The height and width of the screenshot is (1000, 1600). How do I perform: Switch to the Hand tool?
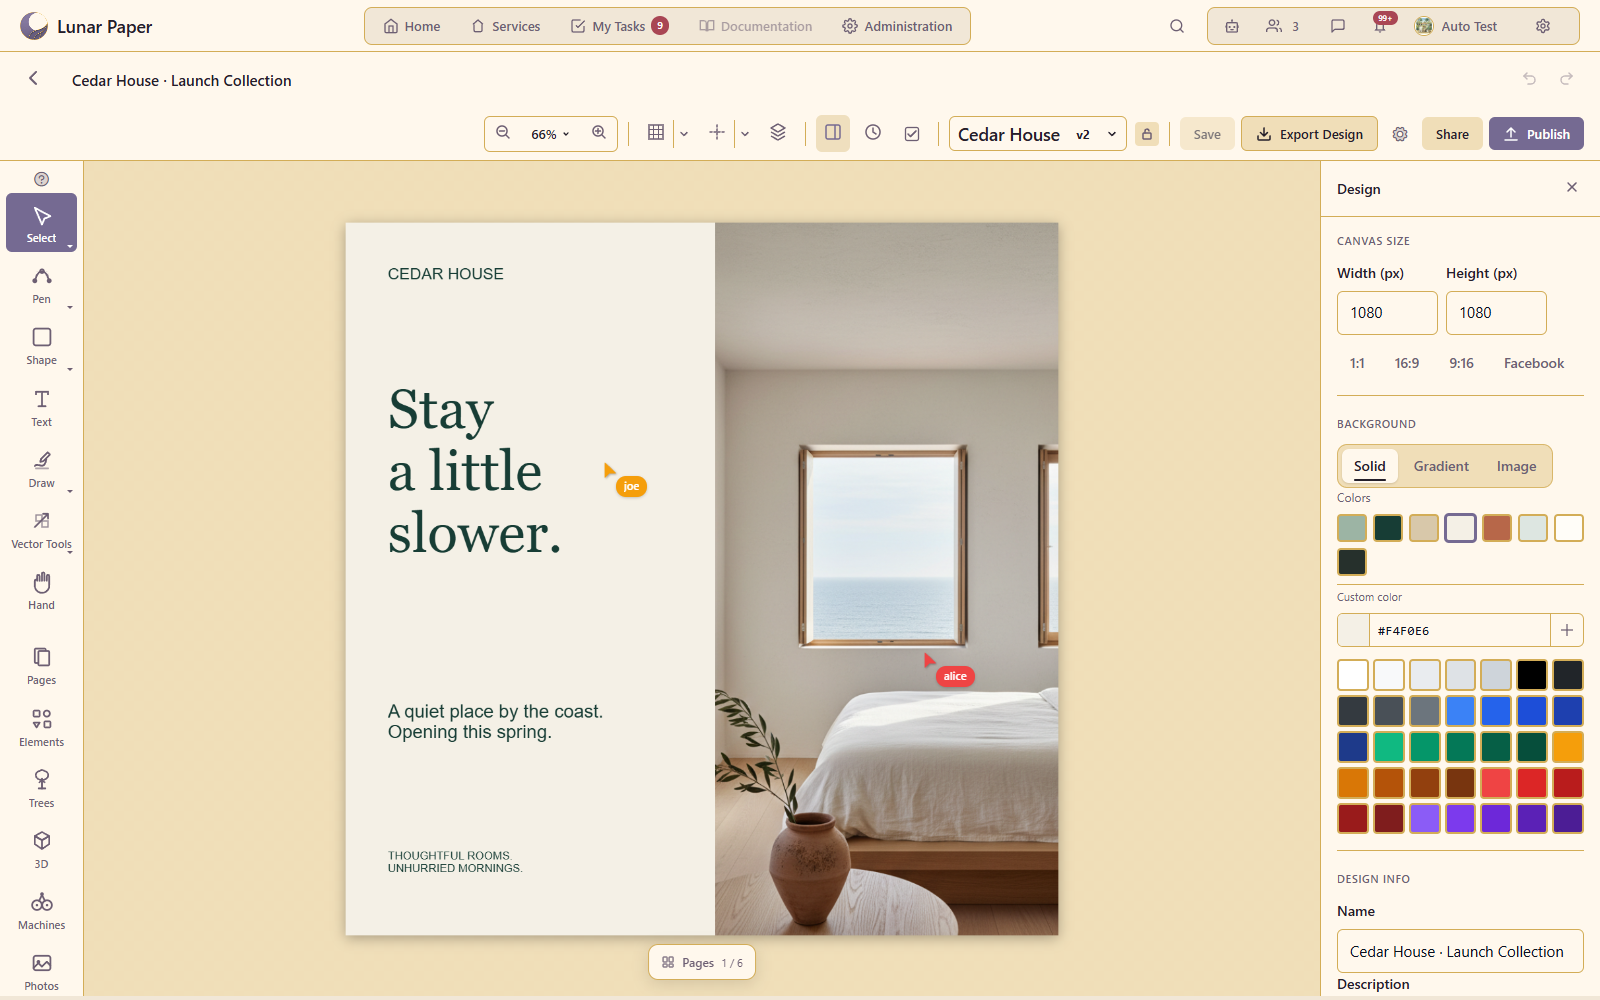(41, 591)
